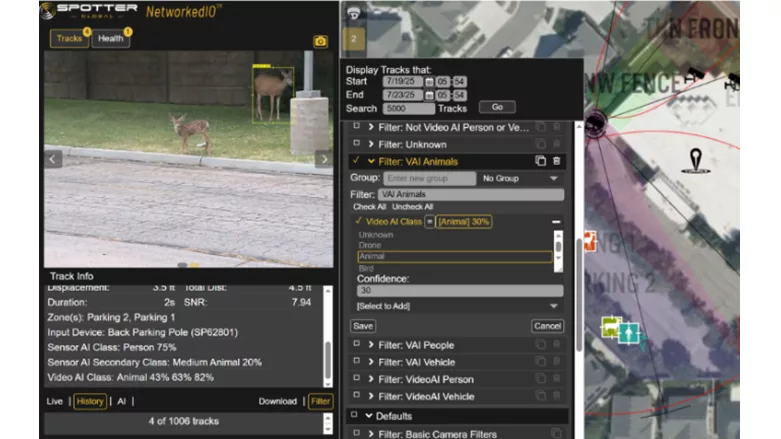Delete the Filter: VideoAI Person entry
This screenshot has height=439, width=781.
pyautogui.click(x=556, y=379)
